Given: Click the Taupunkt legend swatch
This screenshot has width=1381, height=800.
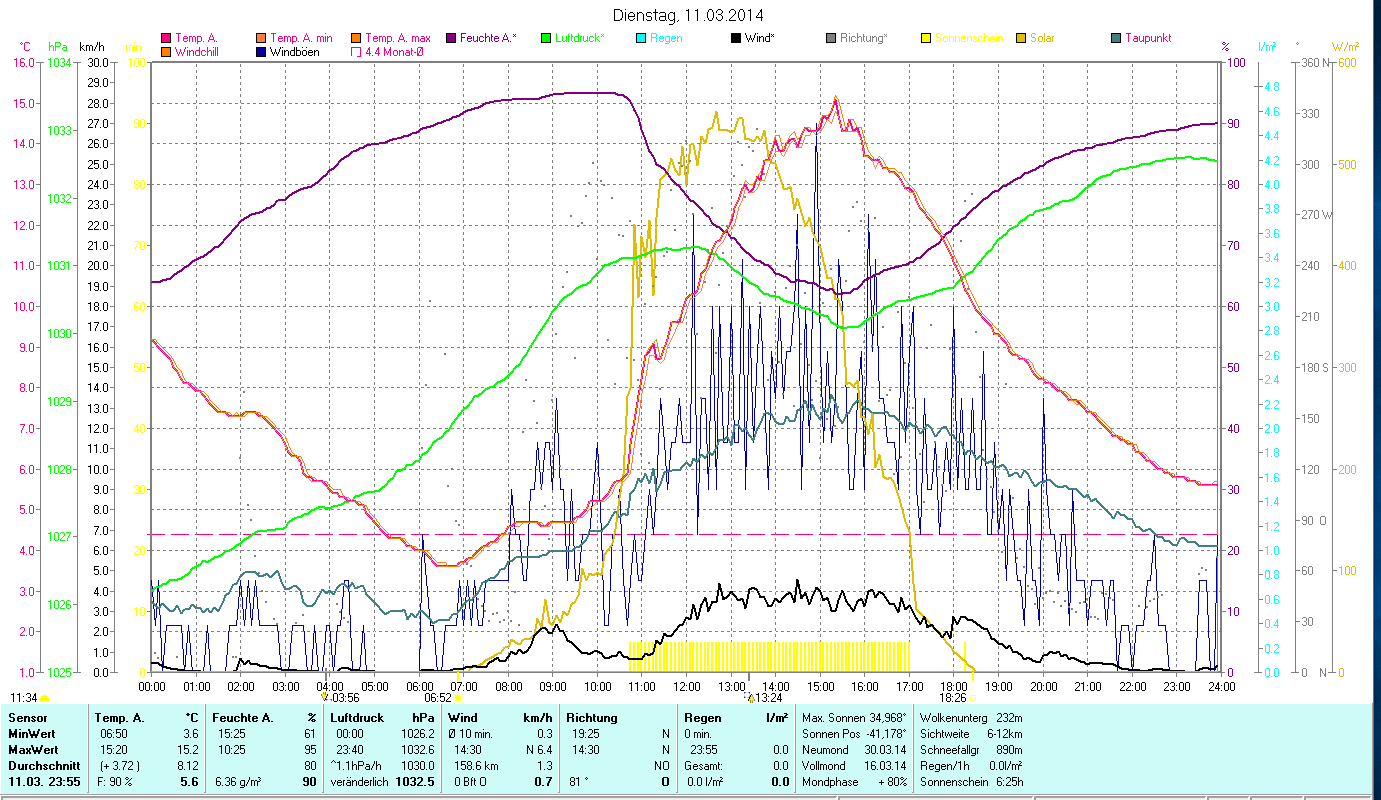Looking at the screenshot, I should tap(1116, 38).
